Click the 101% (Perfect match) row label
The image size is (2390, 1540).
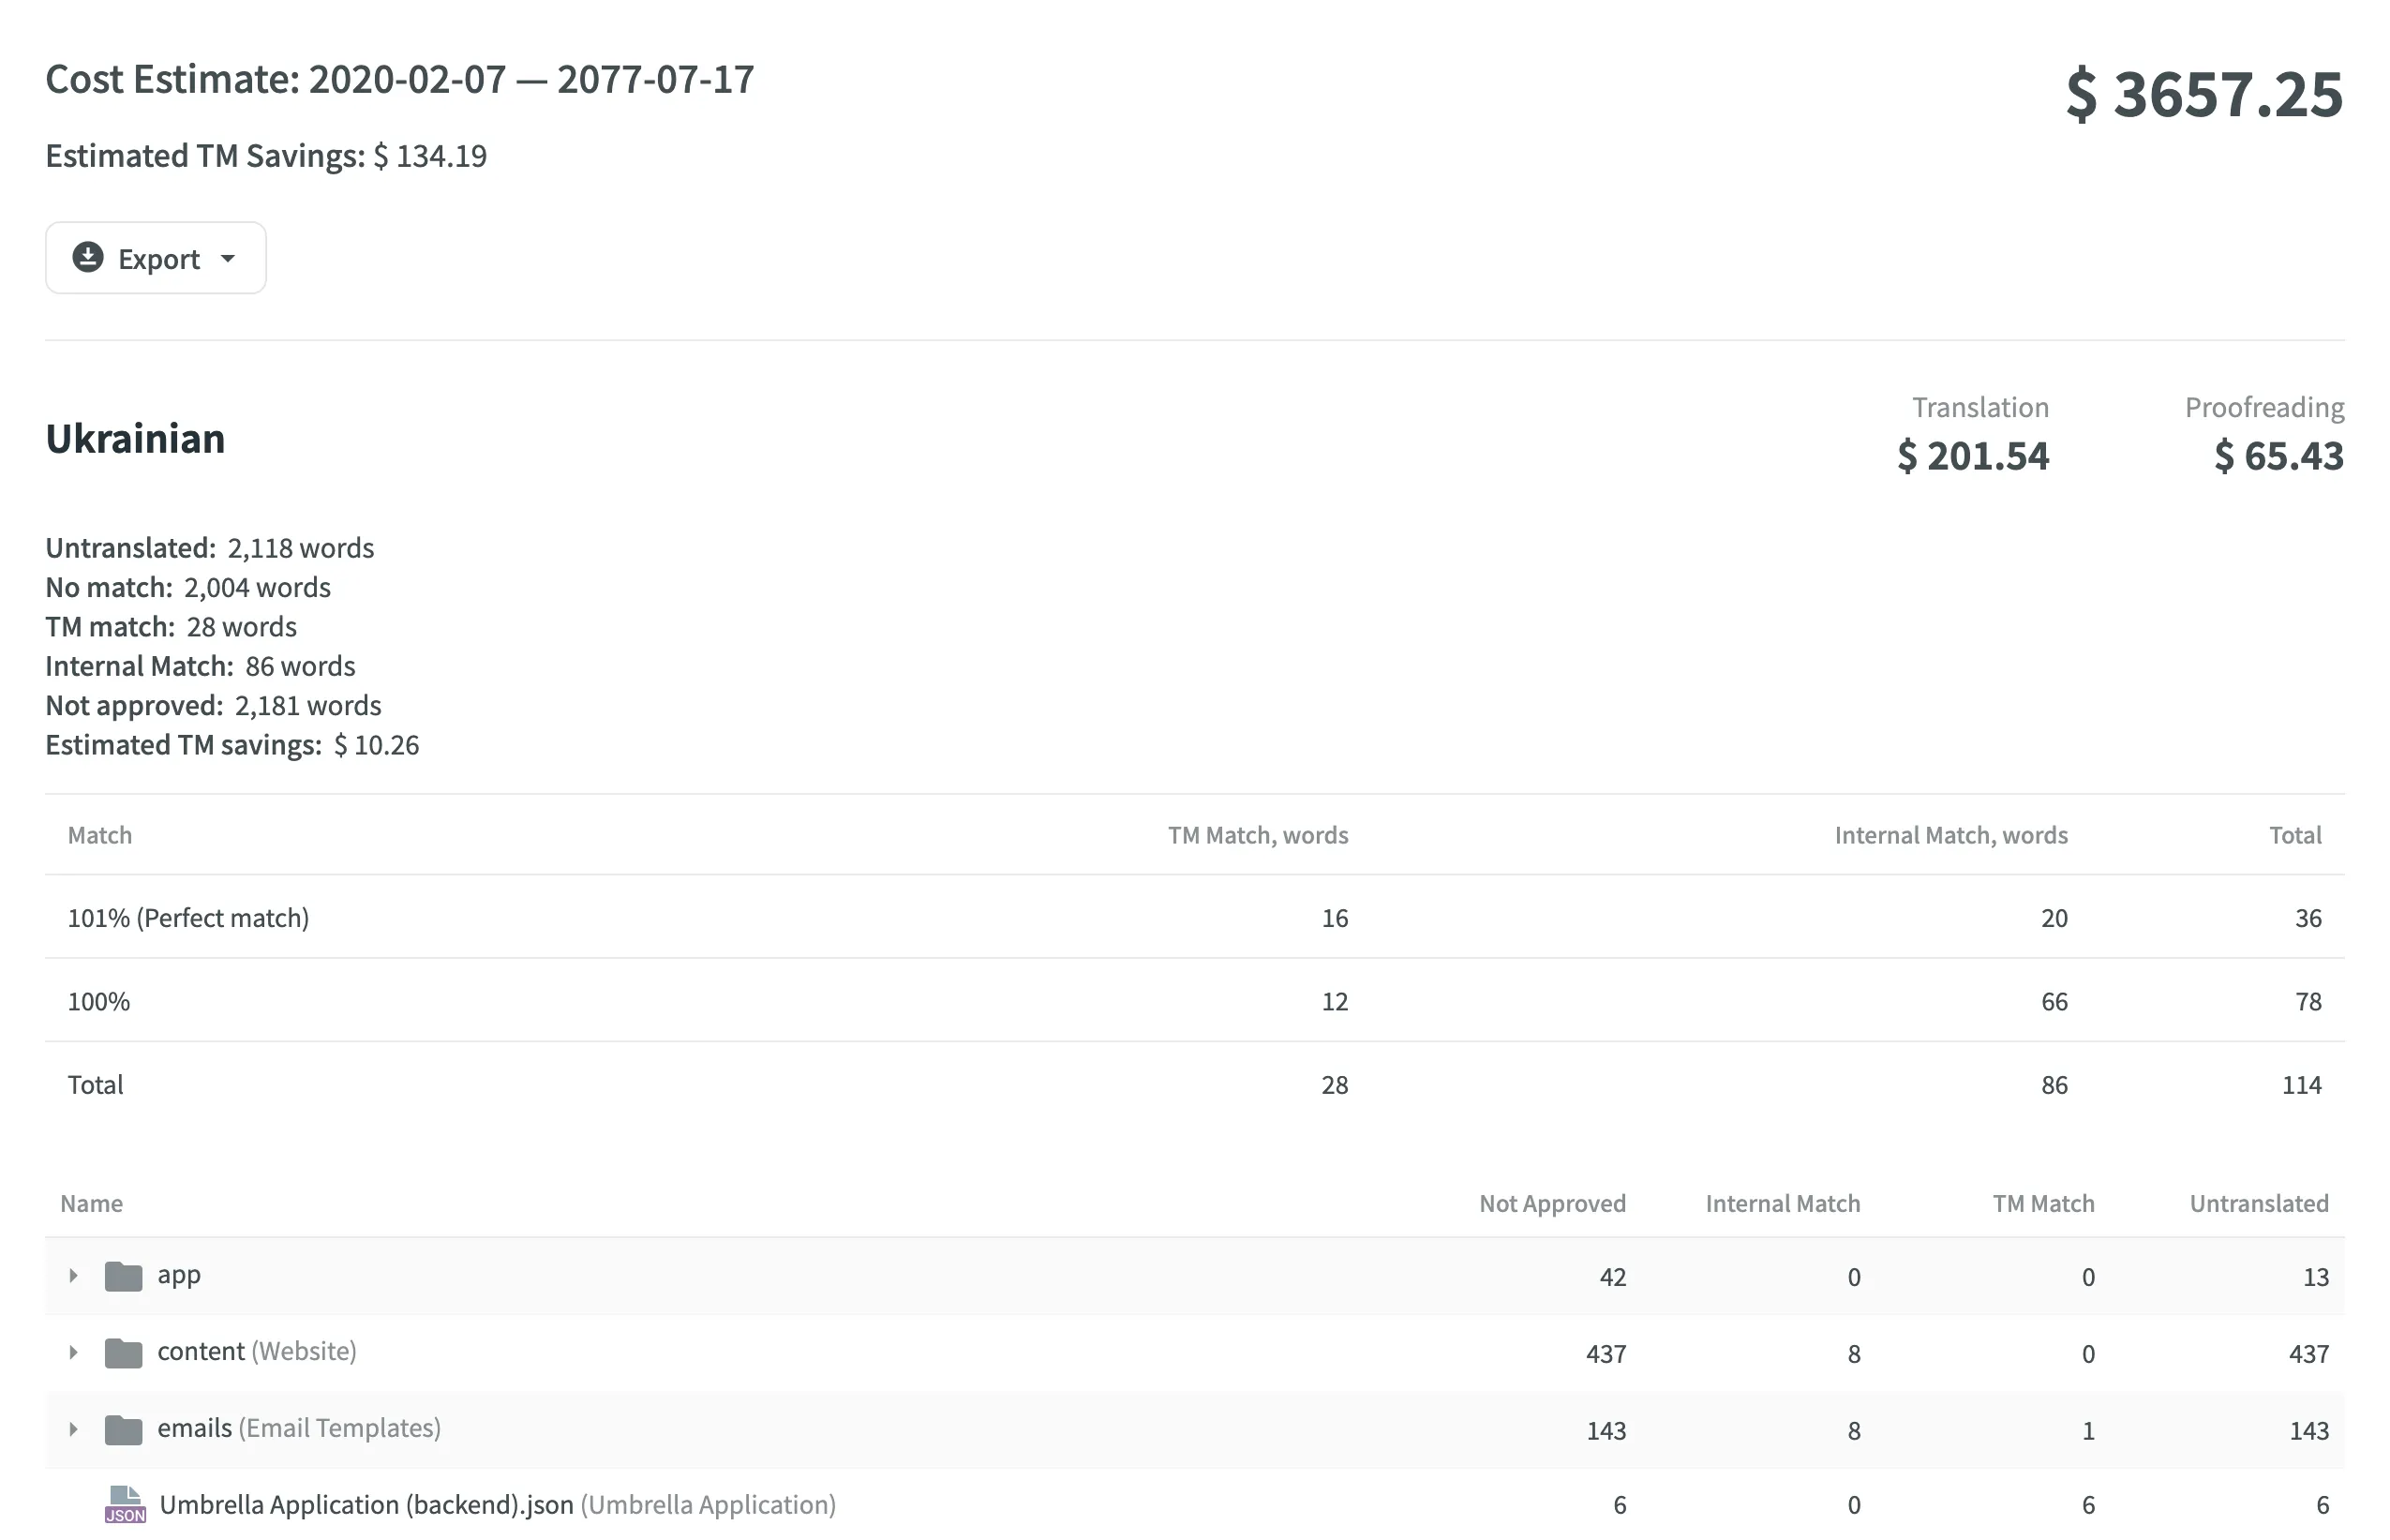(x=188, y=918)
